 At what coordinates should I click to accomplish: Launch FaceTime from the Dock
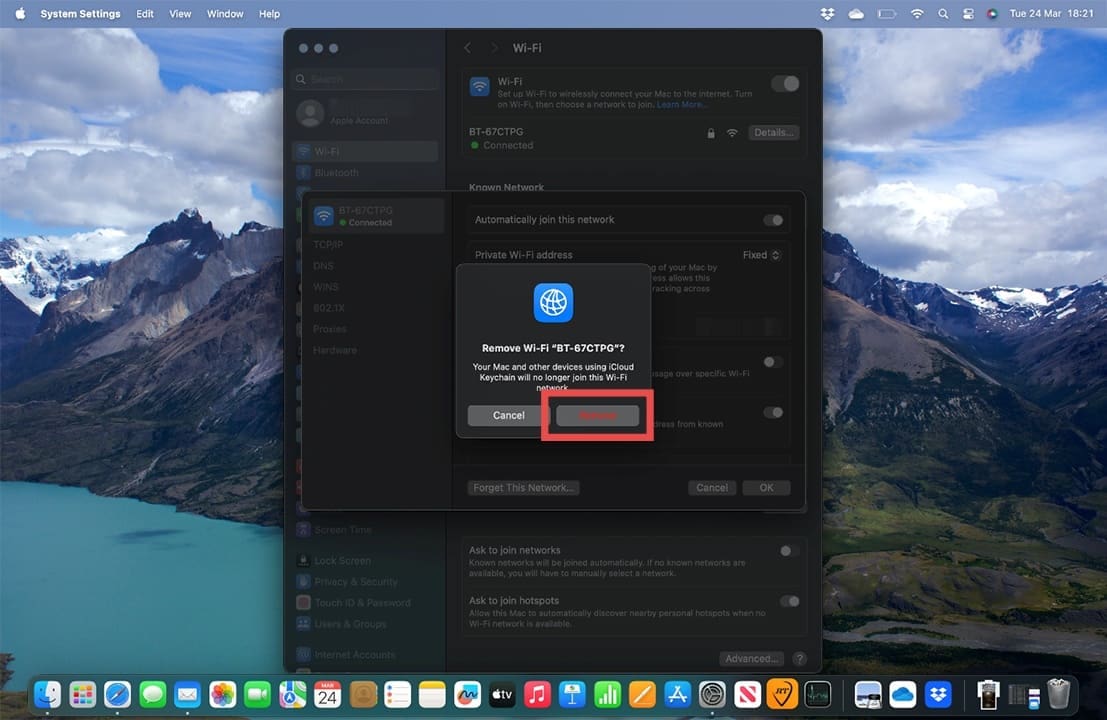pyautogui.click(x=257, y=695)
